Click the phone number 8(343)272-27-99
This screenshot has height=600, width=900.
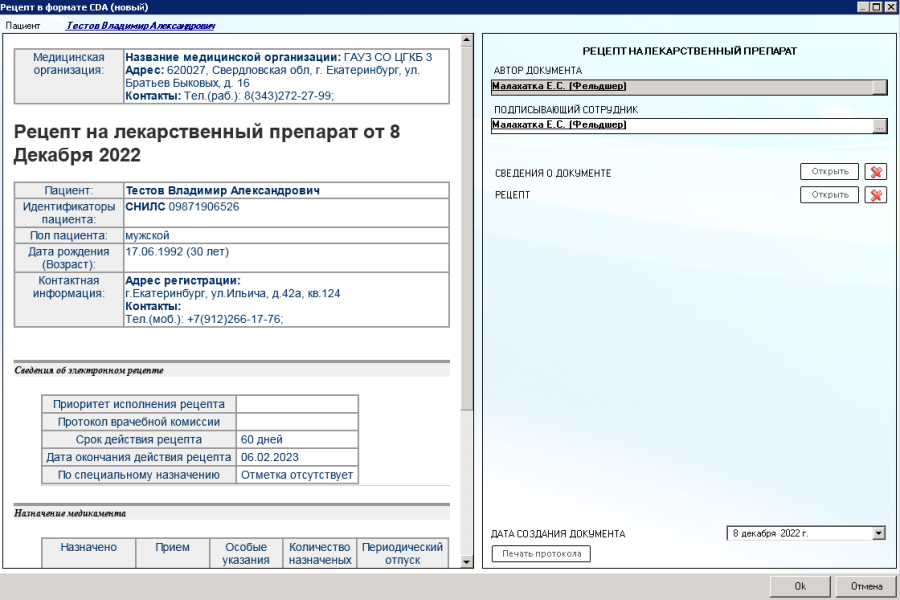[287, 96]
